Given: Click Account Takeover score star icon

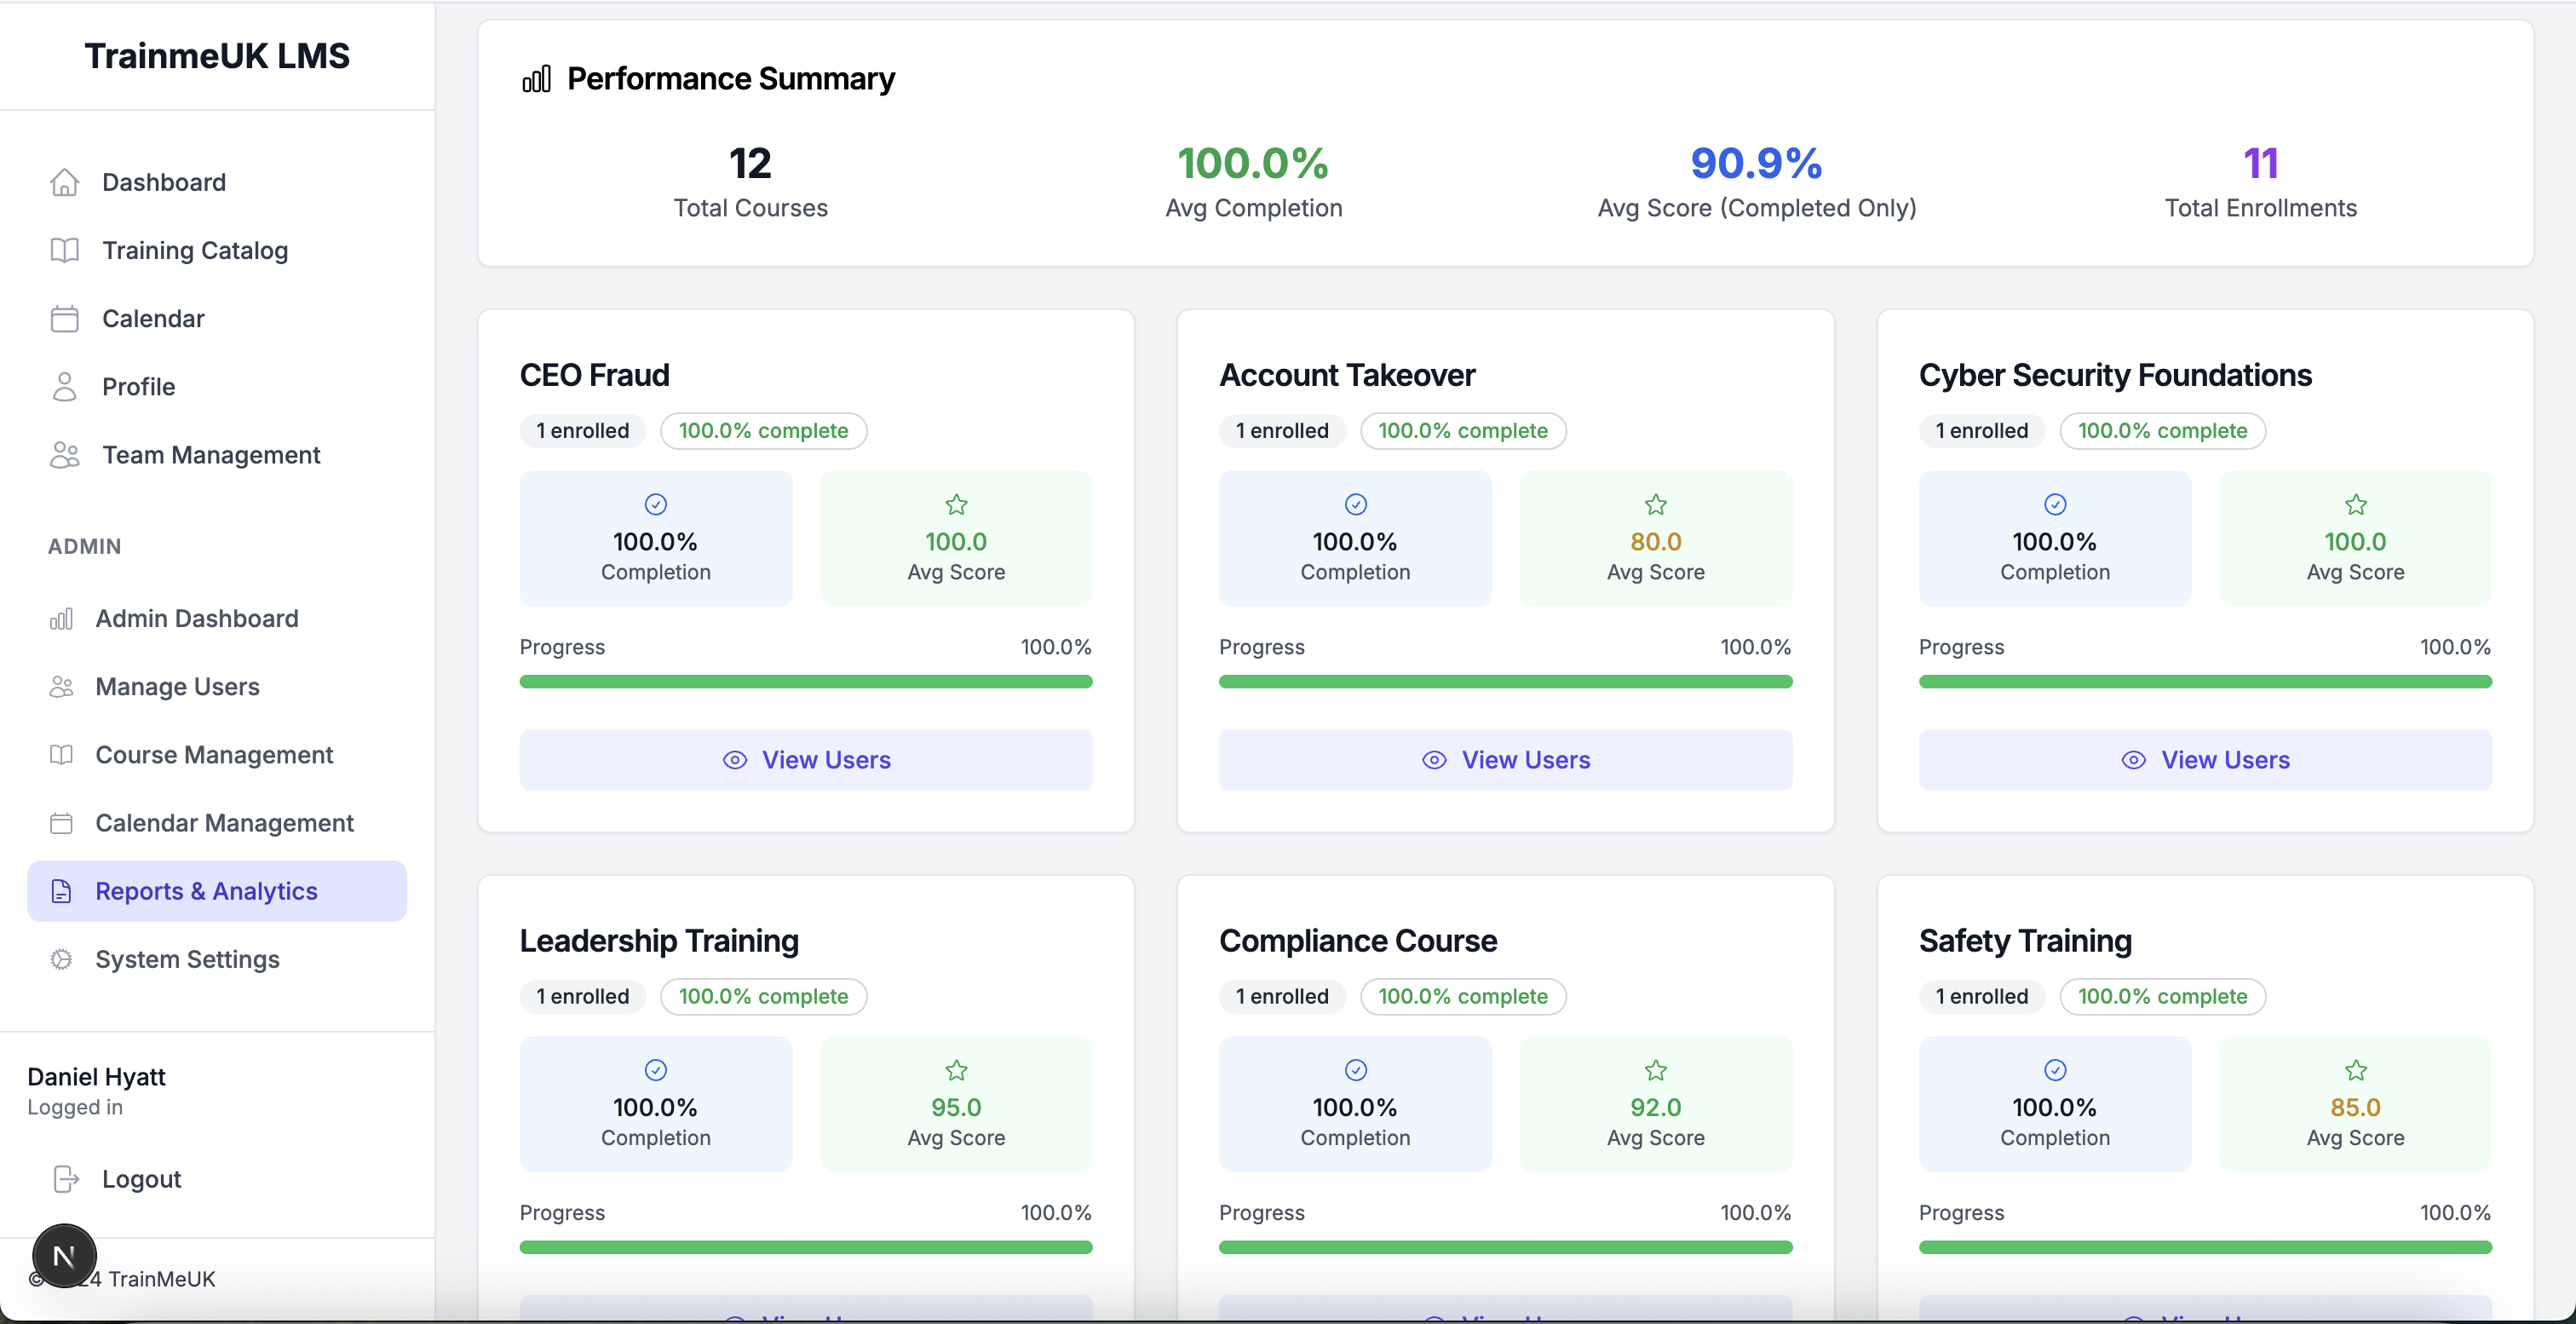Looking at the screenshot, I should click(1656, 505).
